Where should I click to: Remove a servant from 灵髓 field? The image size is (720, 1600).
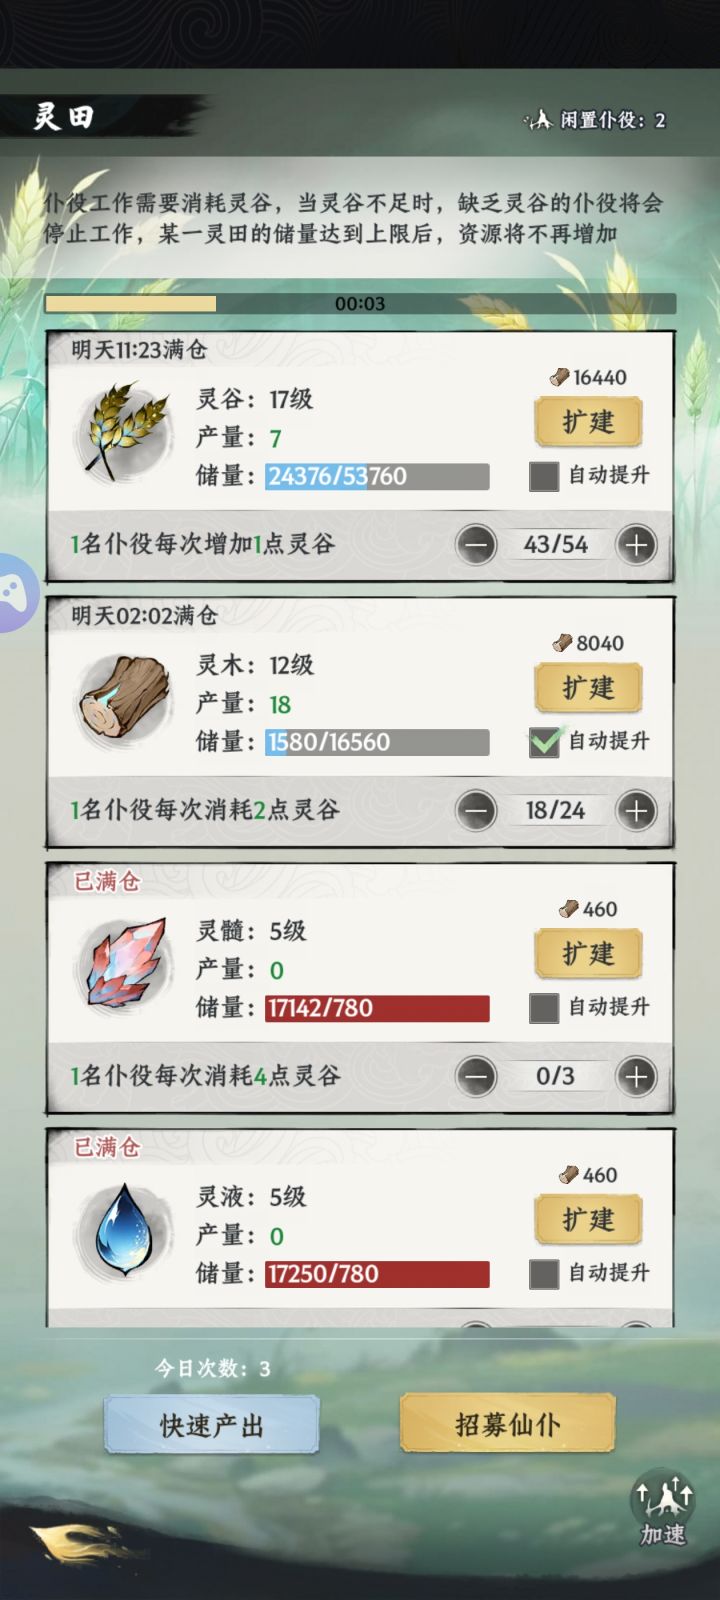[476, 1077]
